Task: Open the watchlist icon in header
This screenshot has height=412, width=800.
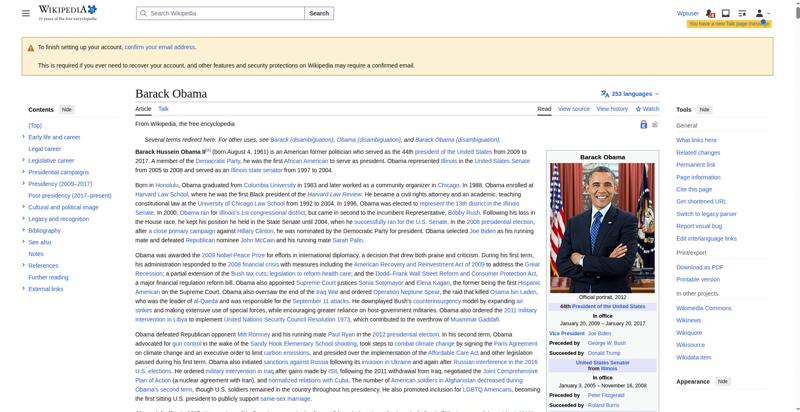Action: (742, 13)
